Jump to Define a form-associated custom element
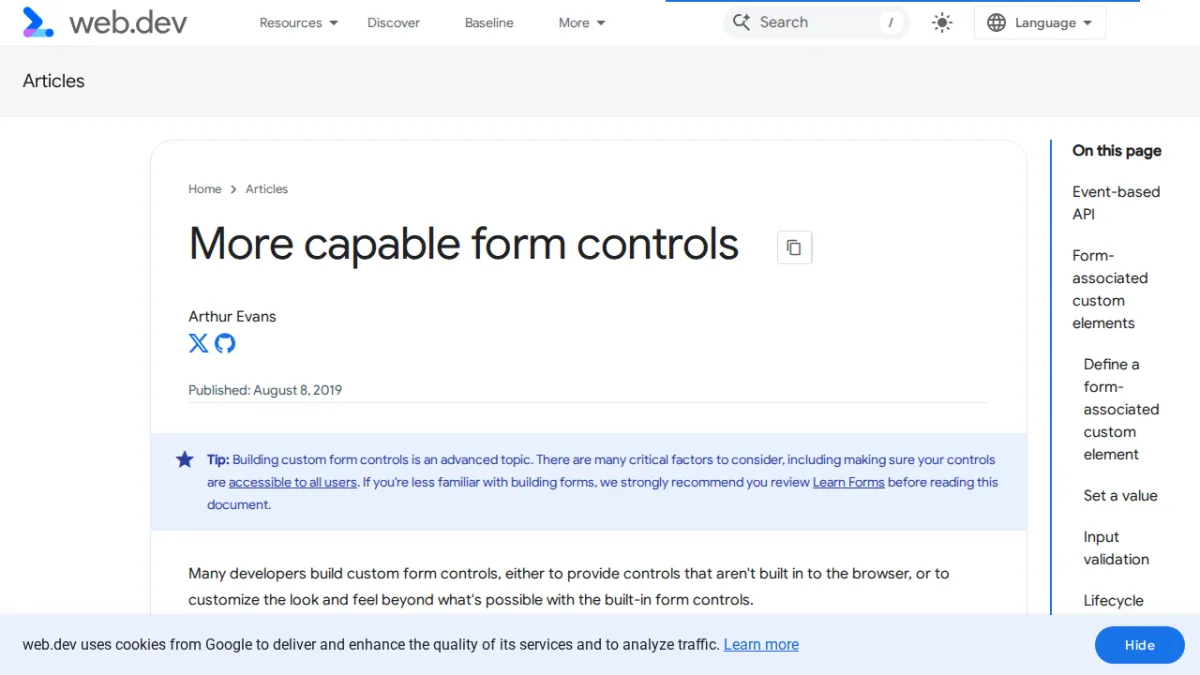Image resolution: width=1200 pixels, height=675 pixels. point(1121,409)
